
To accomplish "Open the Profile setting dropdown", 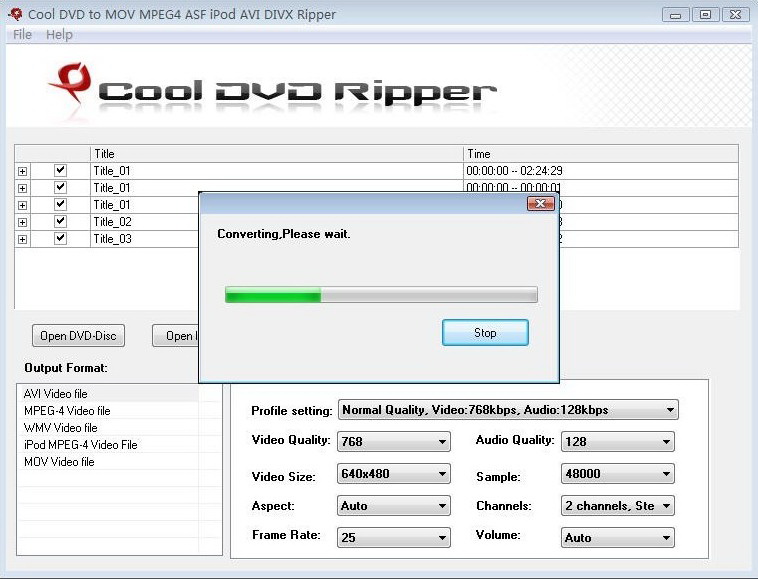I will click(508, 410).
